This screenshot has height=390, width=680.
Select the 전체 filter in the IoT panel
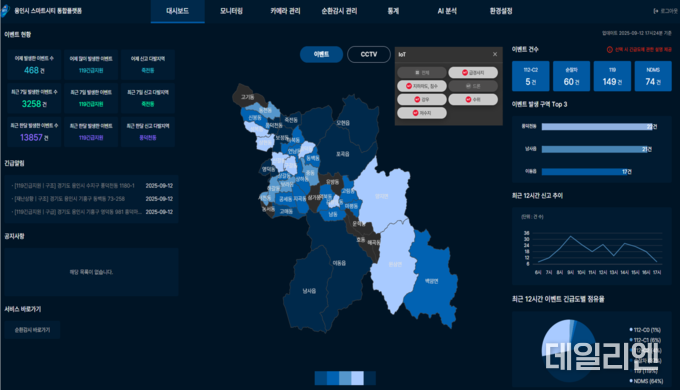[x=422, y=72]
